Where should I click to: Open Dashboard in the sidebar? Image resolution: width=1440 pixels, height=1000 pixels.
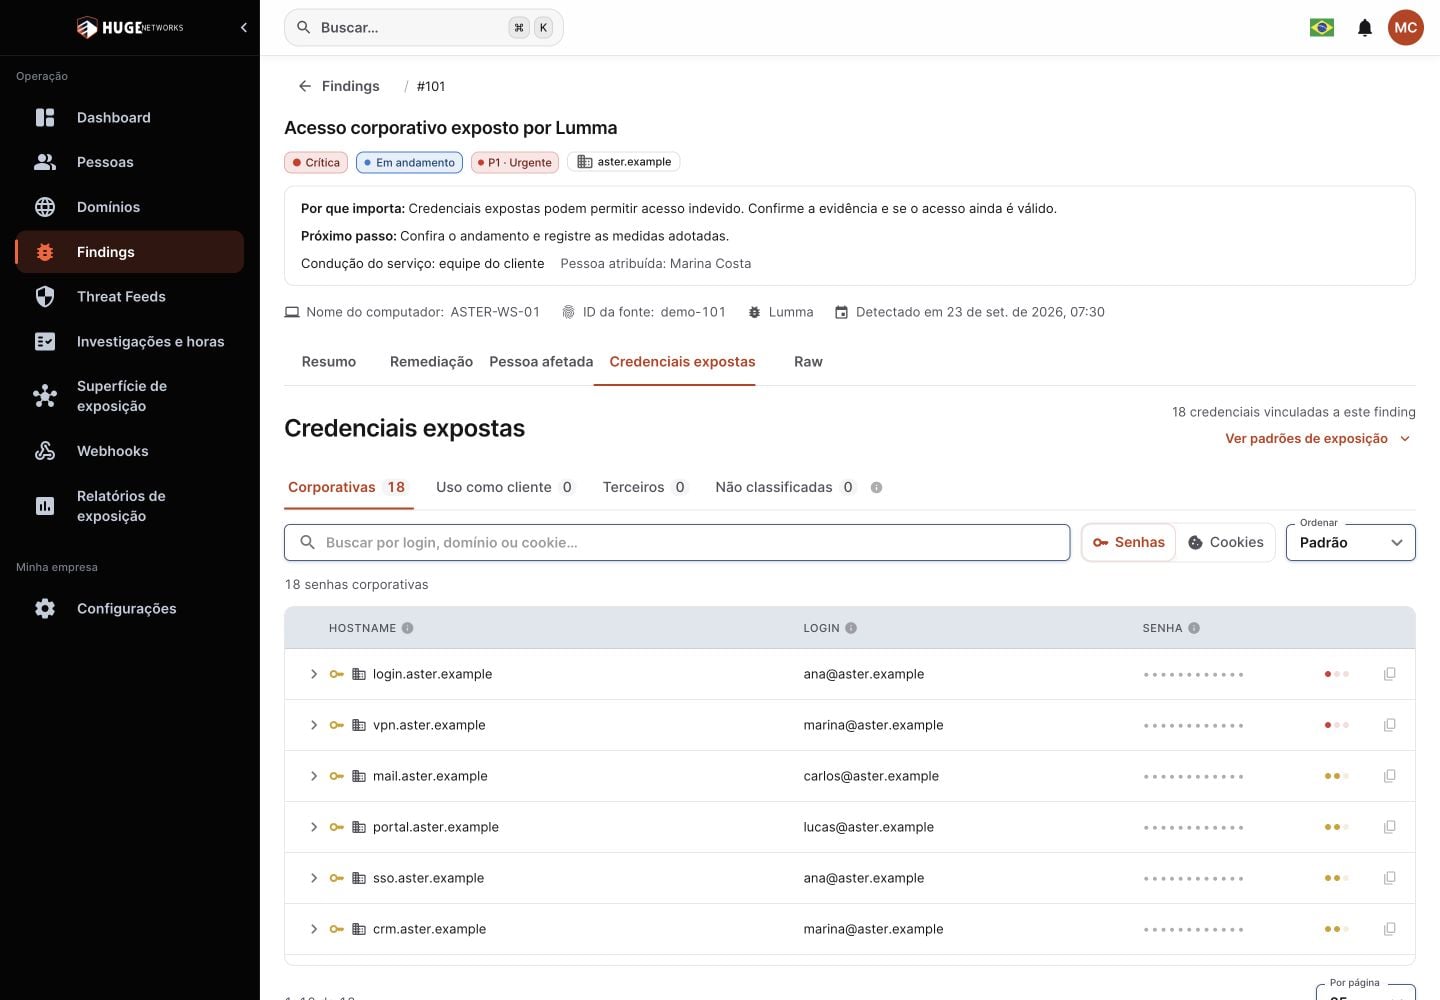pyautogui.click(x=130, y=118)
